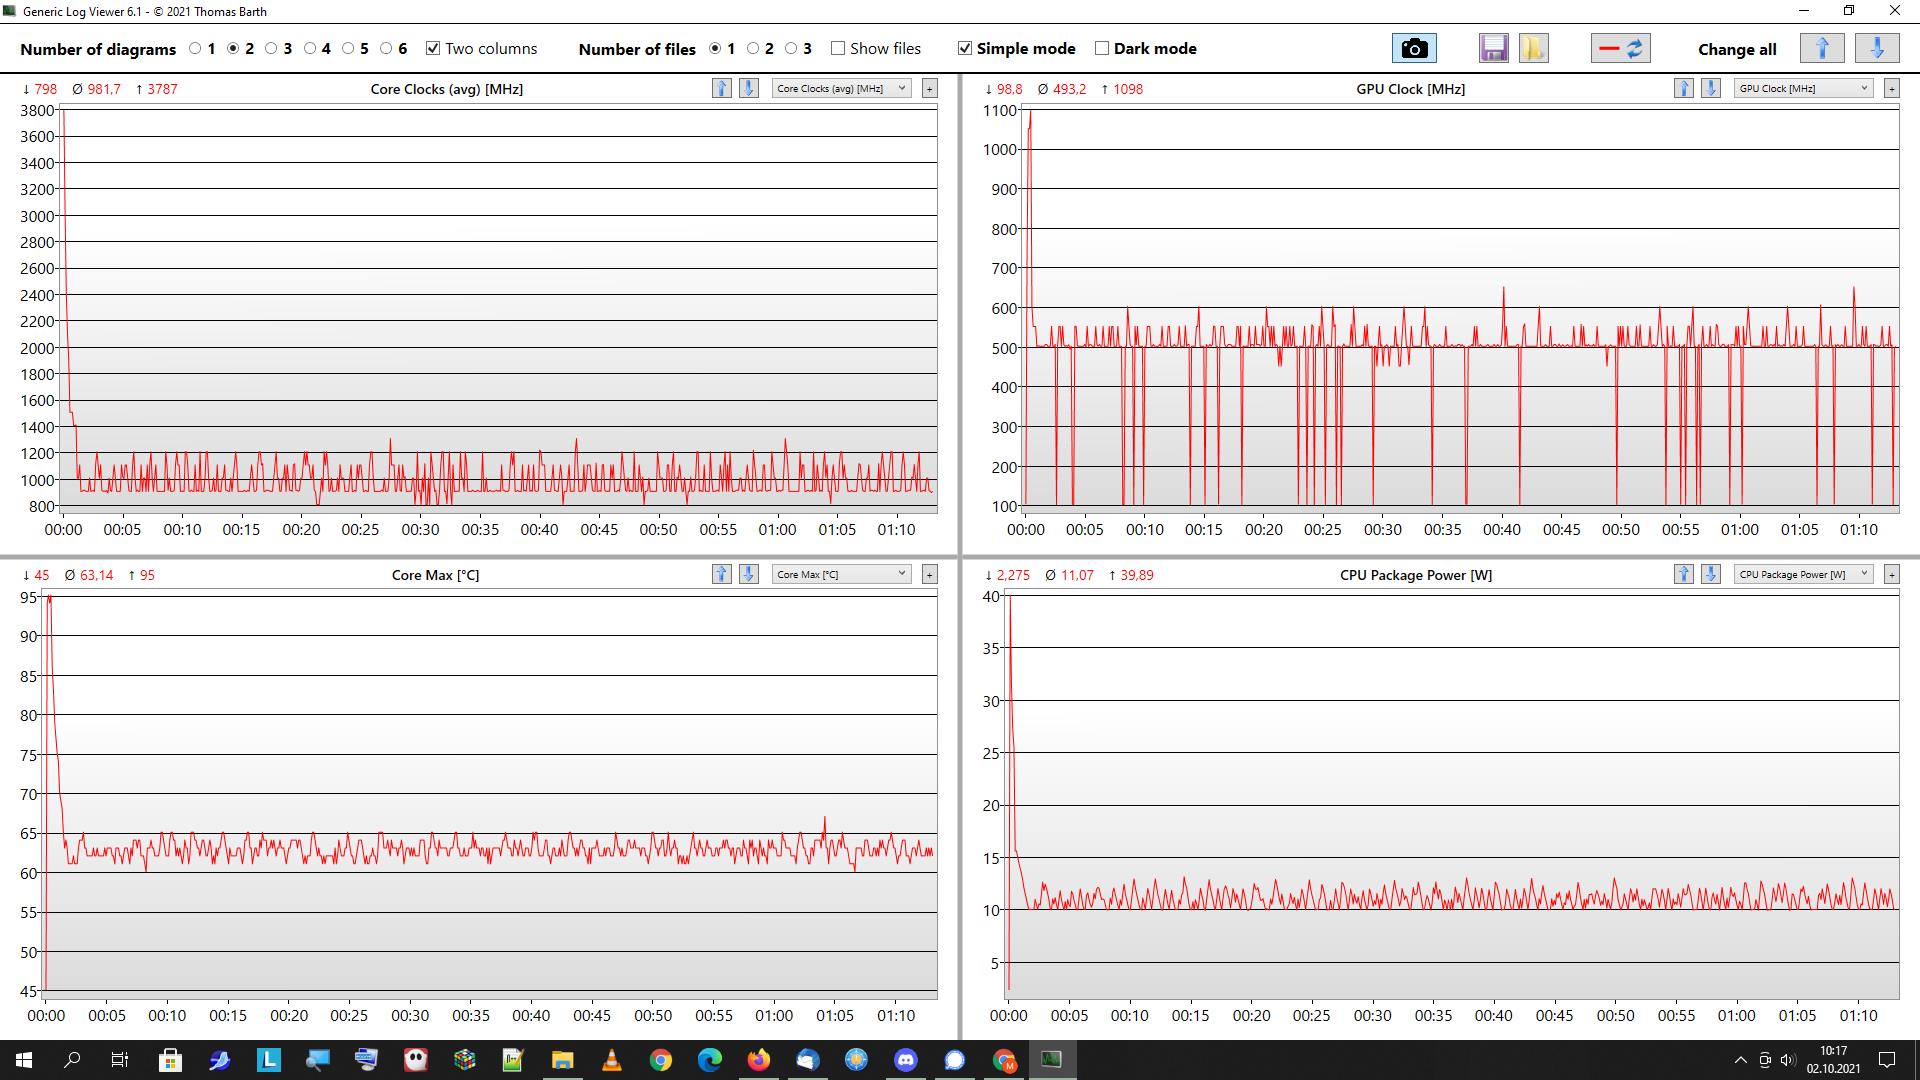Screen dimensions: 1920x1080
Task: Enable the Show files checkbox
Action: (x=838, y=48)
